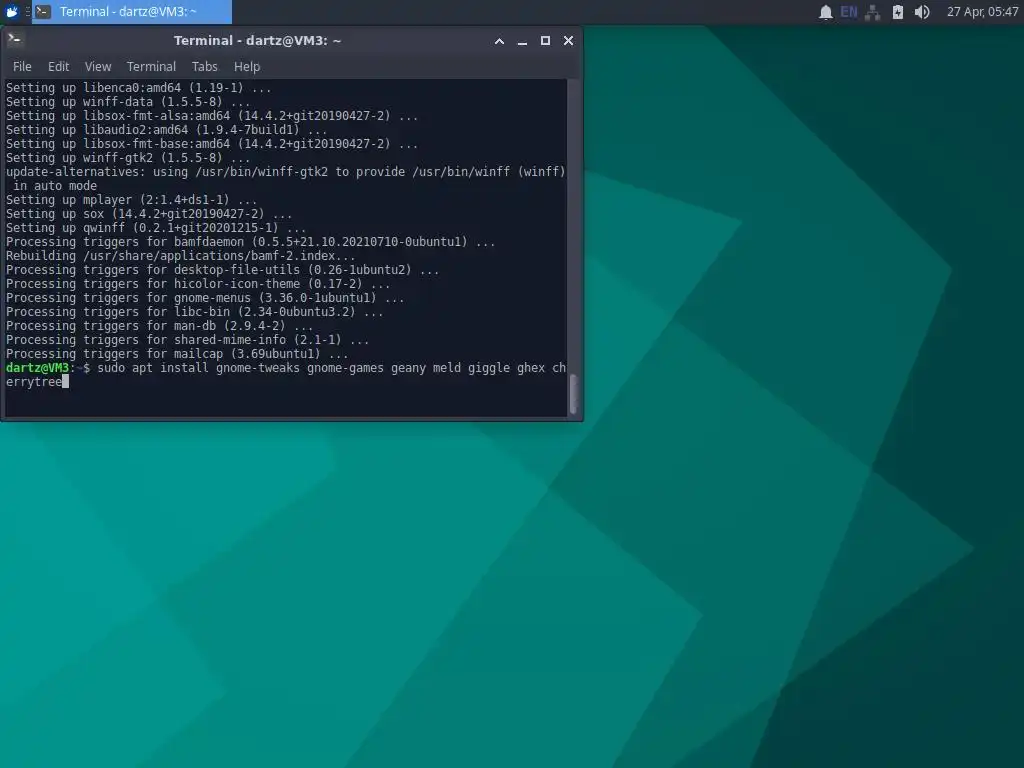Open the Tabs menu
1024x768 pixels.
tap(204, 67)
